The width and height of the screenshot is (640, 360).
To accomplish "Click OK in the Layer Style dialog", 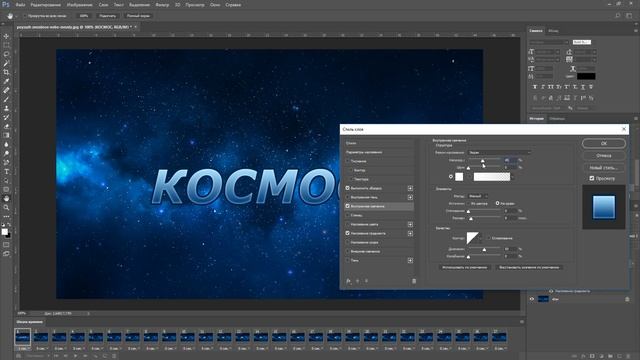I will click(x=604, y=143).
